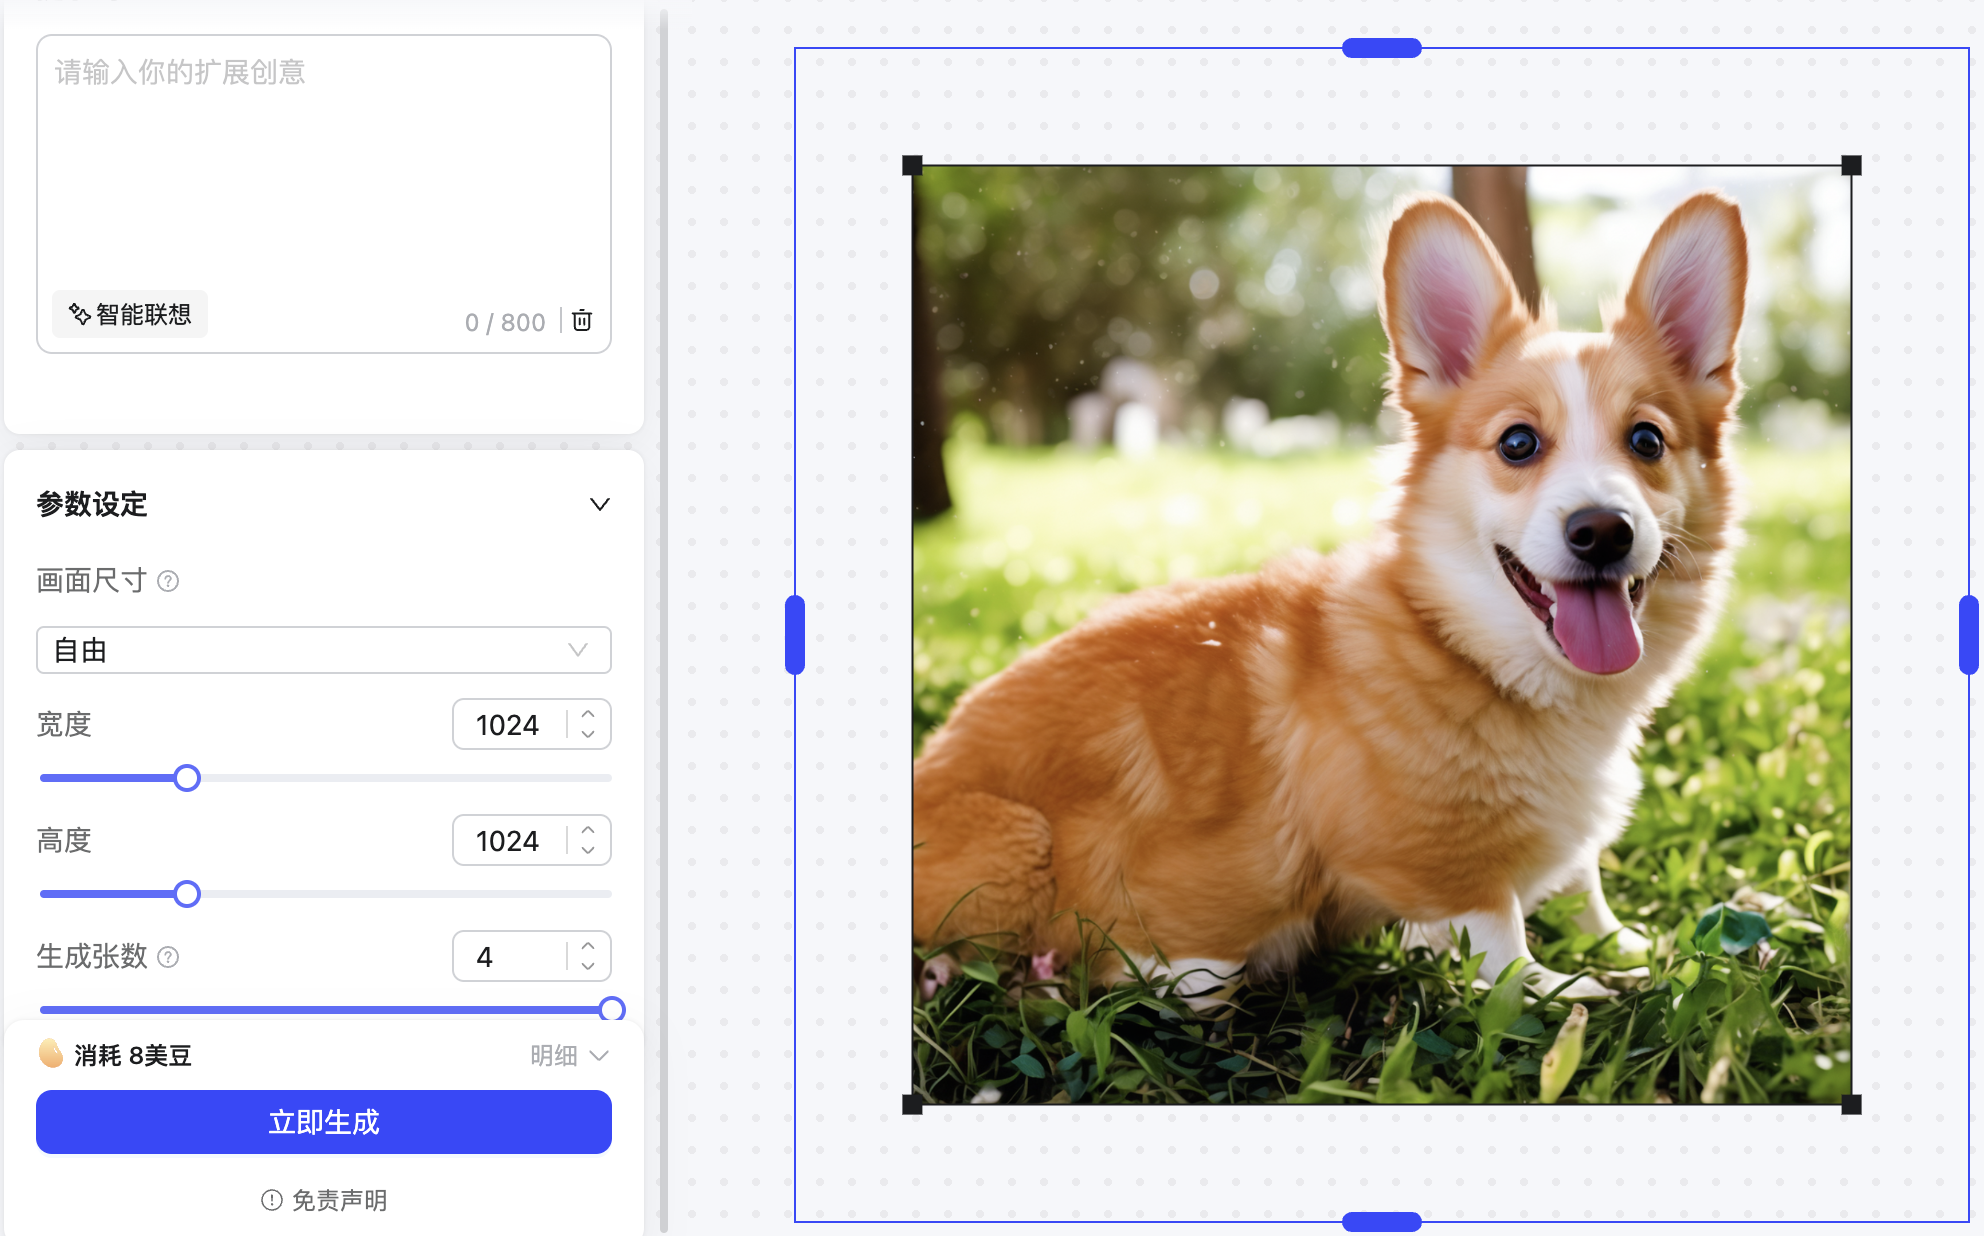Click help icon next to 画面尺寸
Image resolution: width=1984 pixels, height=1236 pixels.
click(168, 581)
